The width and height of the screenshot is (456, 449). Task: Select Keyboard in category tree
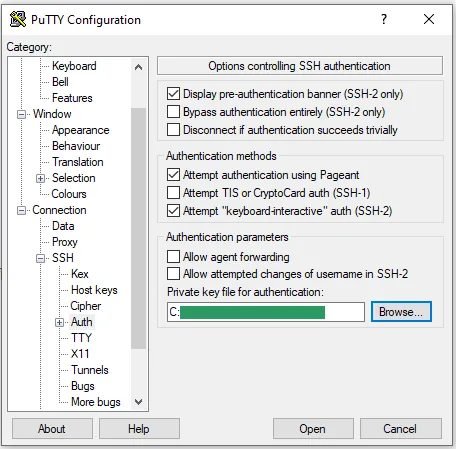pos(74,66)
